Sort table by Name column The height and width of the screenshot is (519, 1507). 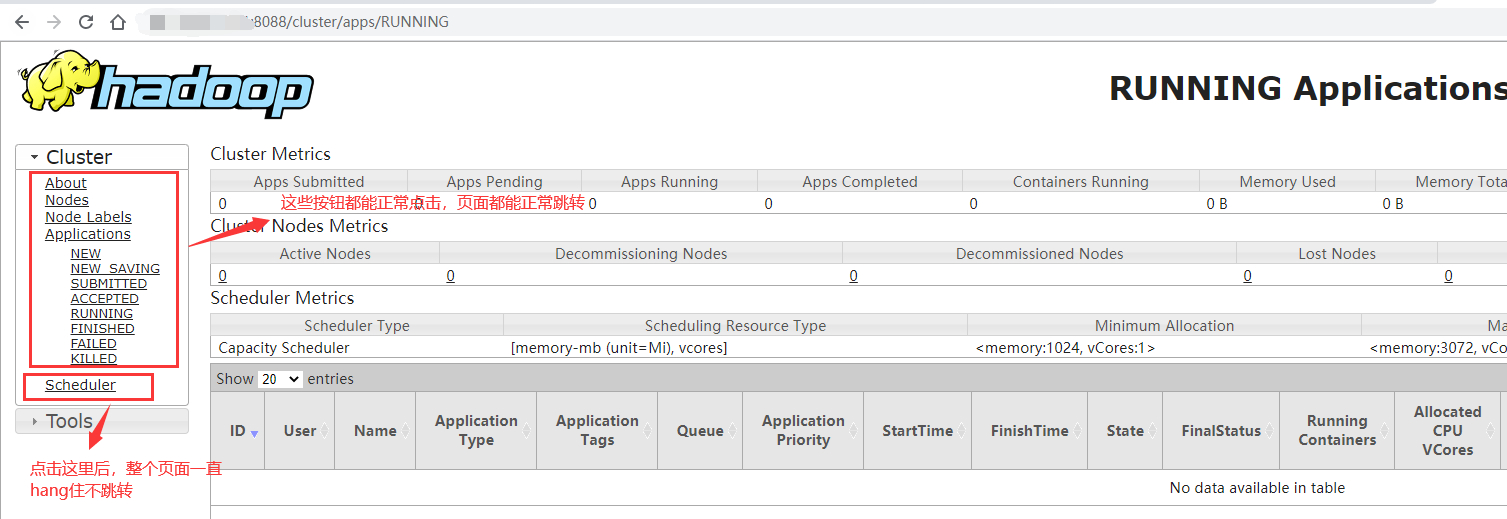[375, 431]
